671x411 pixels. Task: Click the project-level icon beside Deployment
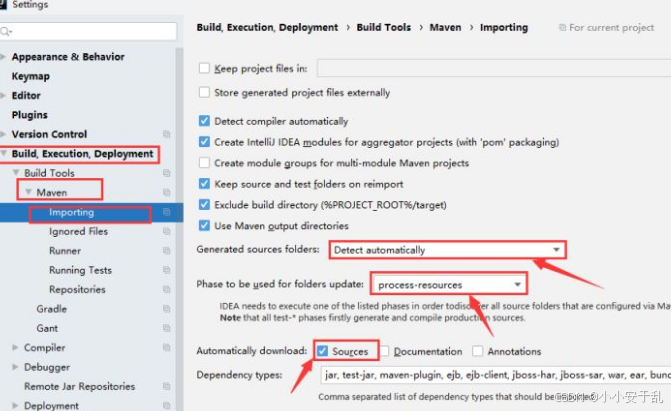click(166, 405)
